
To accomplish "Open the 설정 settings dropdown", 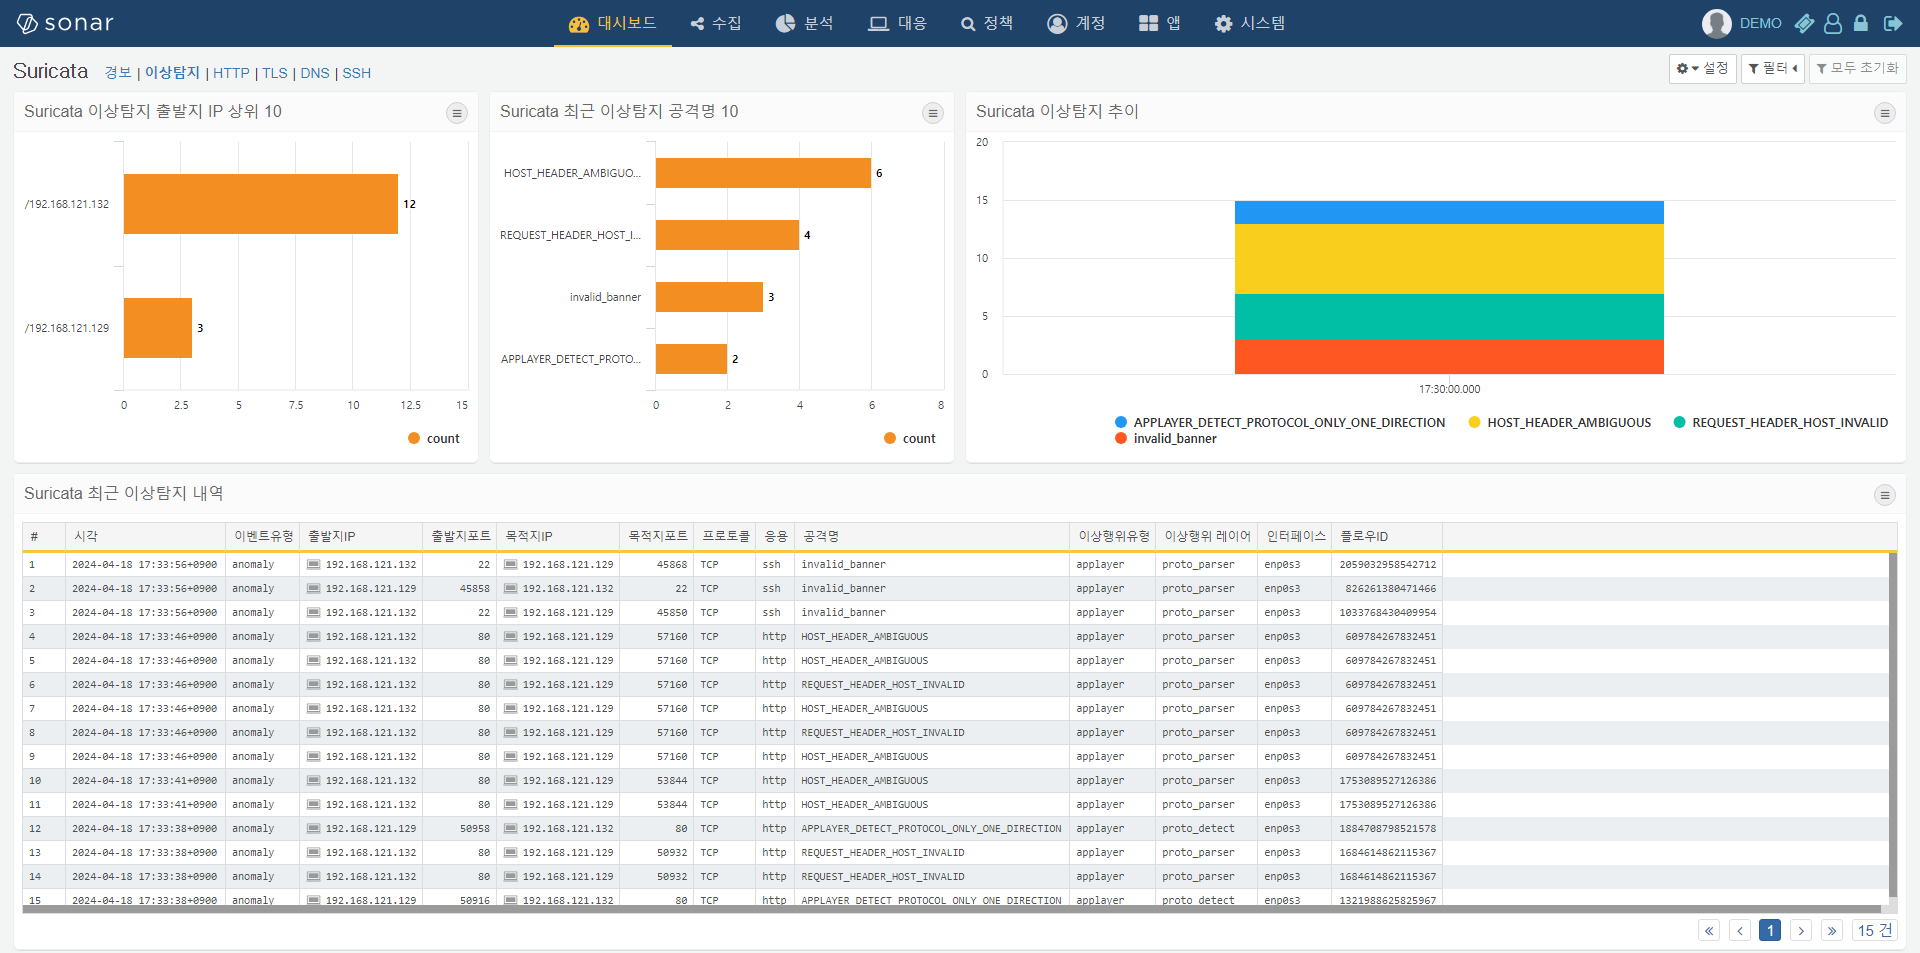I will click(x=1703, y=68).
